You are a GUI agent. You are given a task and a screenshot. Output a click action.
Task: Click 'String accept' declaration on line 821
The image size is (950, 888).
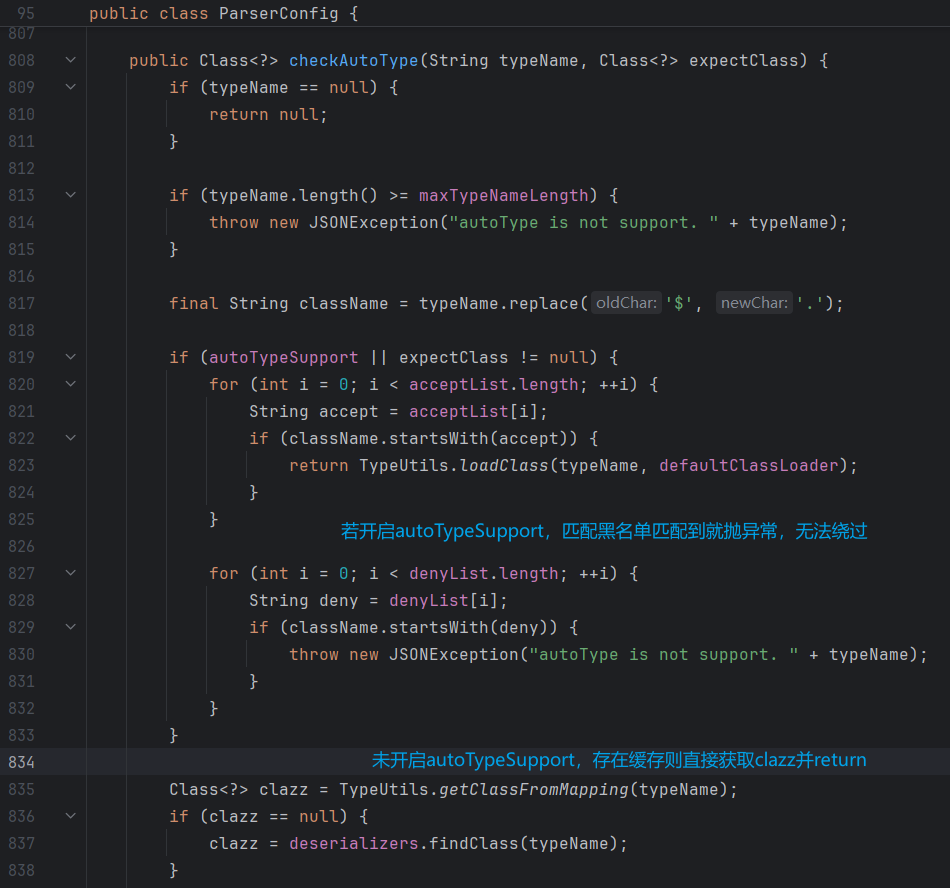pyautogui.click(x=313, y=411)
